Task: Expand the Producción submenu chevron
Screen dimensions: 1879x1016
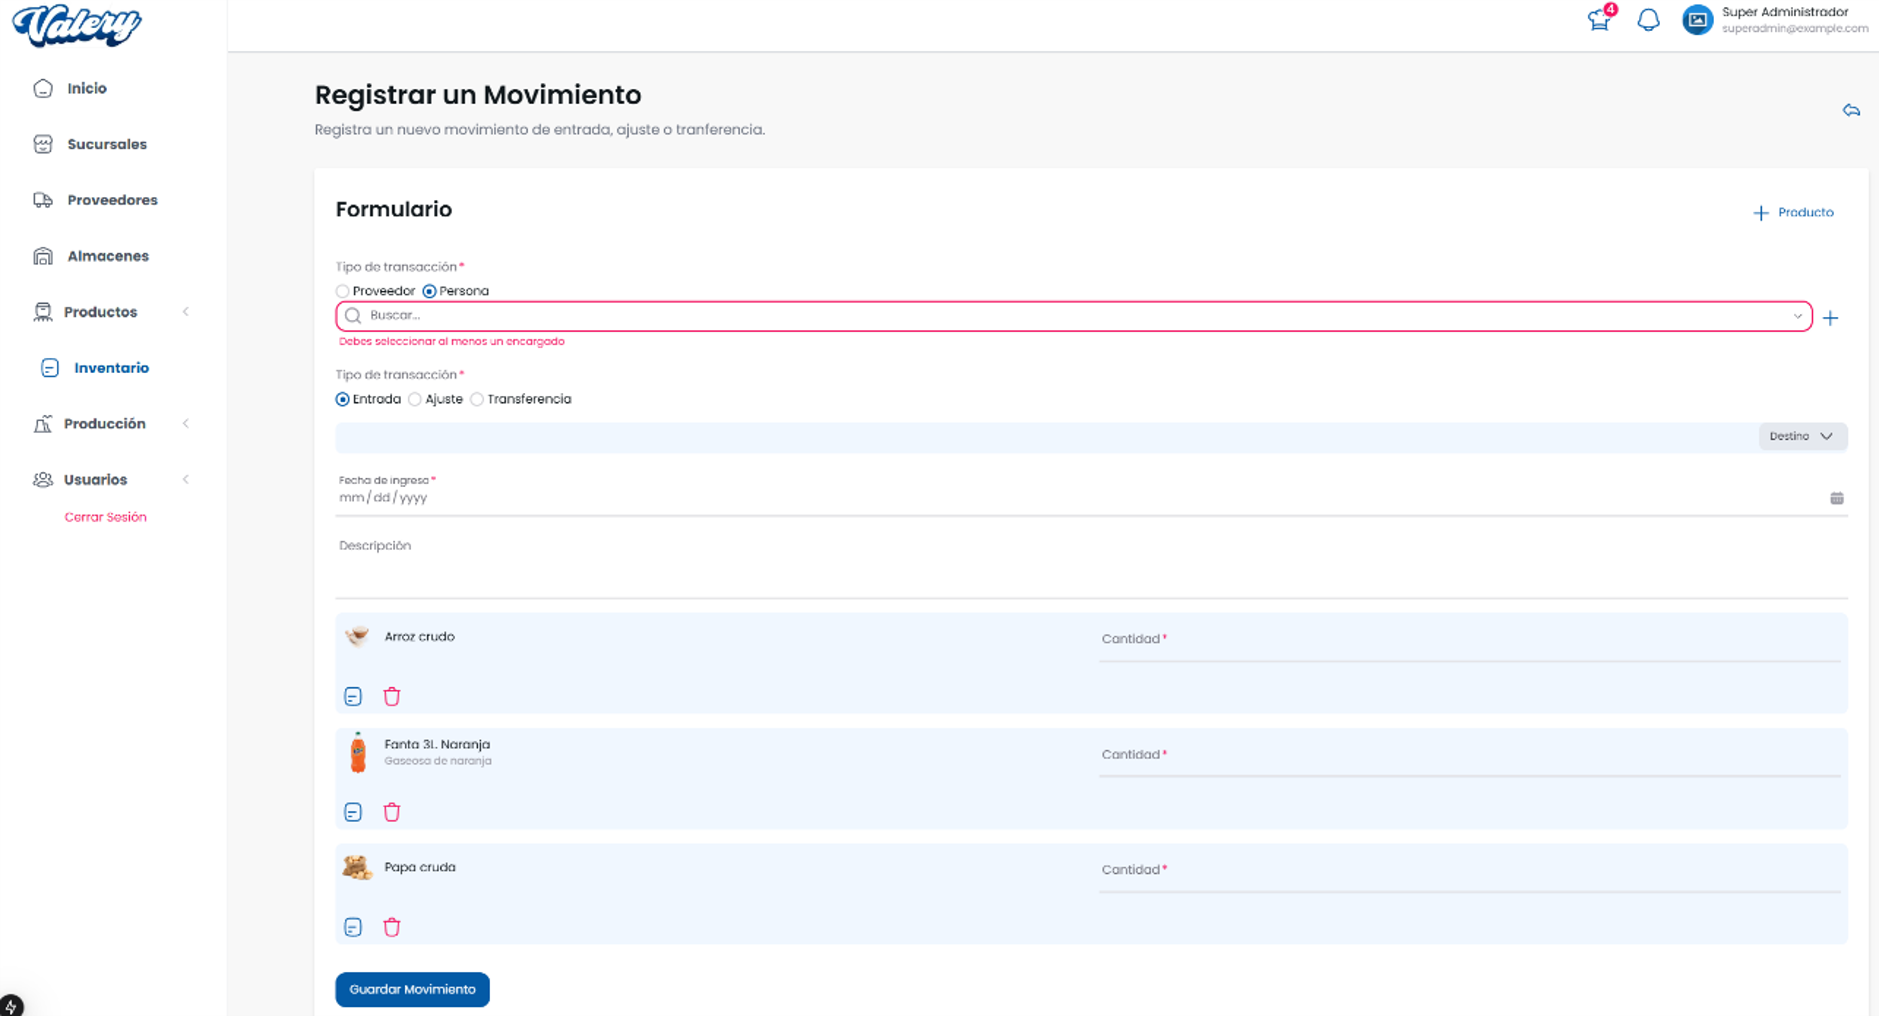Action: tap(186, 424)
